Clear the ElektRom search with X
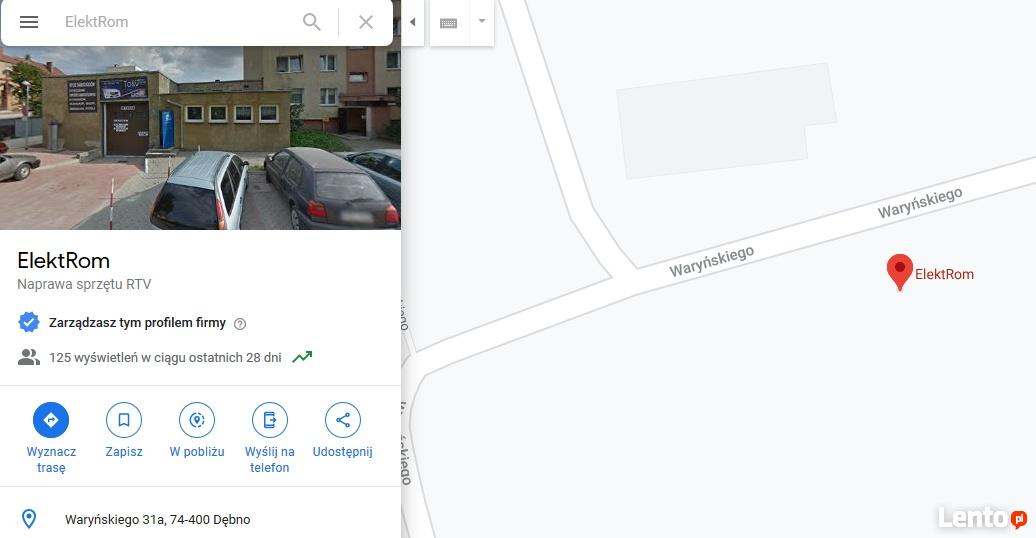 point(366,22)
